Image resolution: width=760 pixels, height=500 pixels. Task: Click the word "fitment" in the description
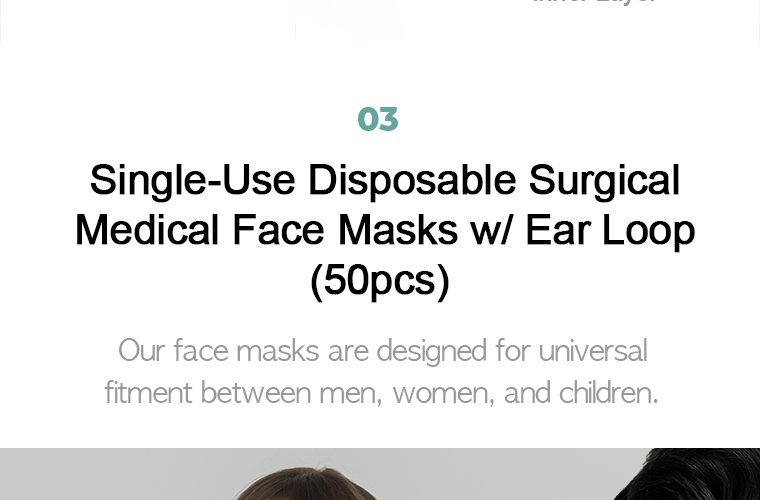click(x=148, y=392)
